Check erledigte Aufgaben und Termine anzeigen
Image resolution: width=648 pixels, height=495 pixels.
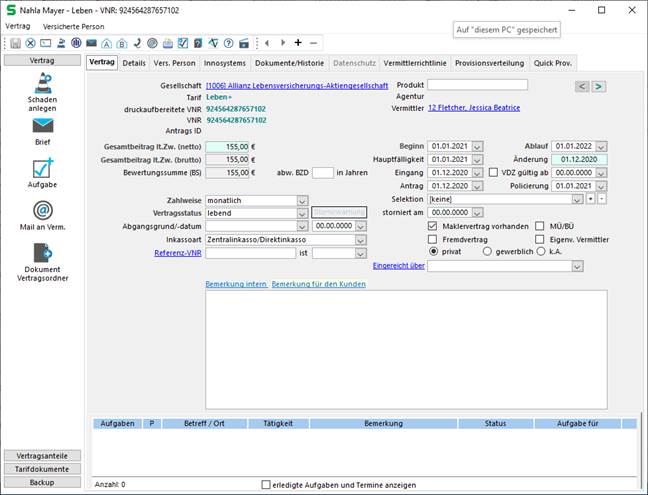(266, 484)
